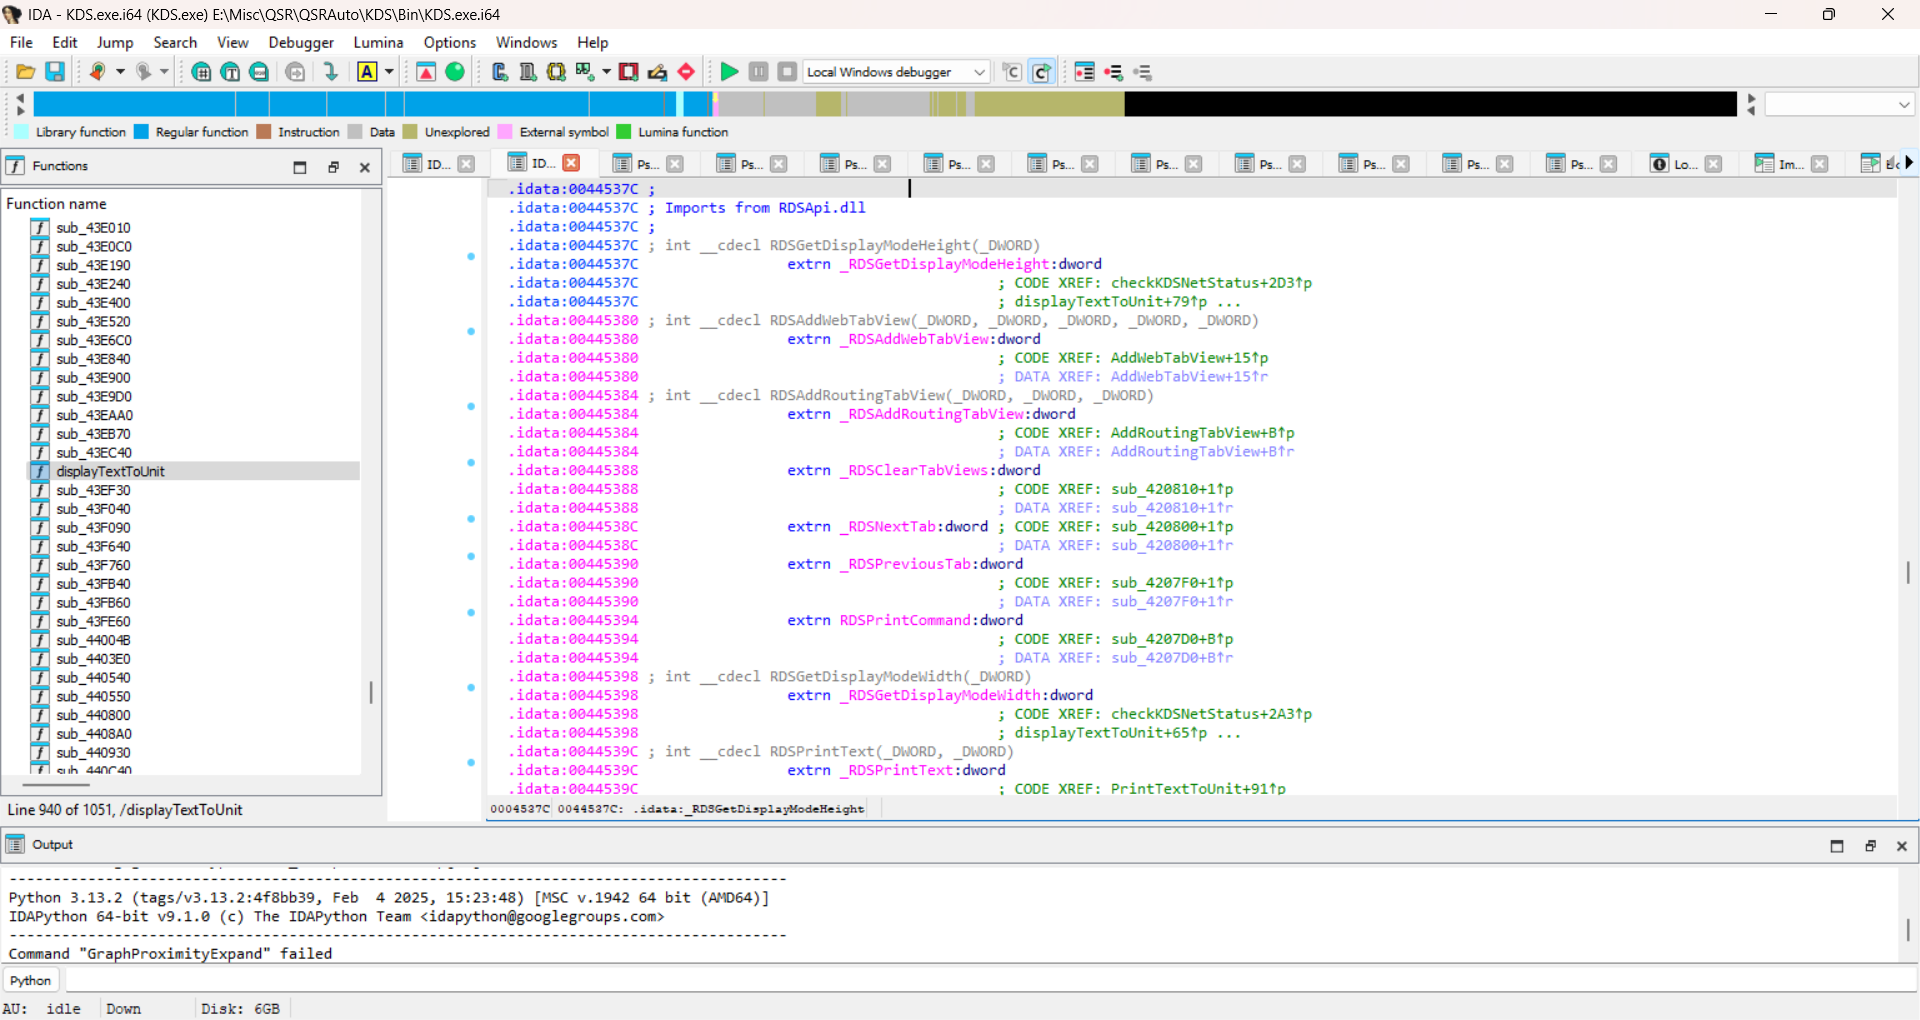Image resolution: width=1920 pixels, height=1020 pixels.
Task: Click the red list breakpoints icon
Action: tap(1084, 72)
